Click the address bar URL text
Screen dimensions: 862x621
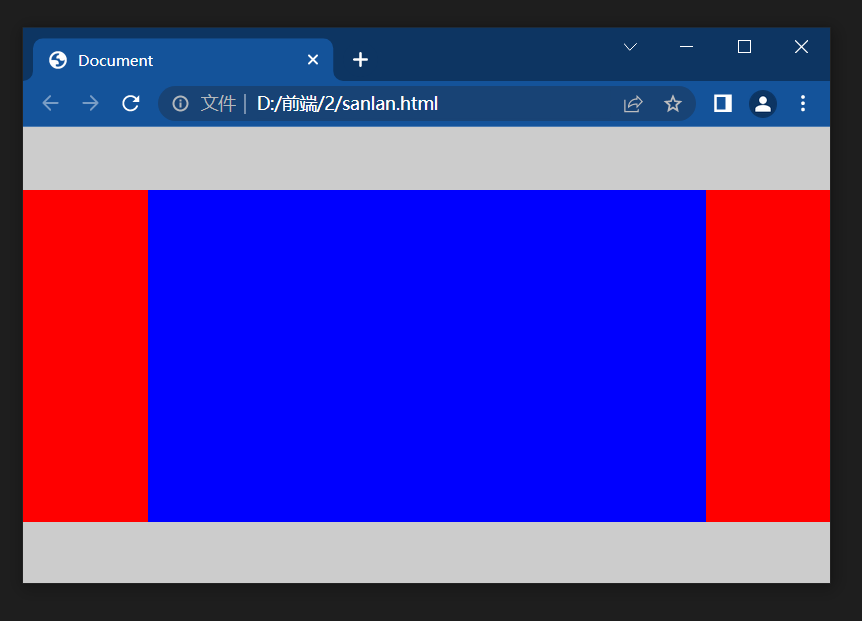click(x=347, y=103)
